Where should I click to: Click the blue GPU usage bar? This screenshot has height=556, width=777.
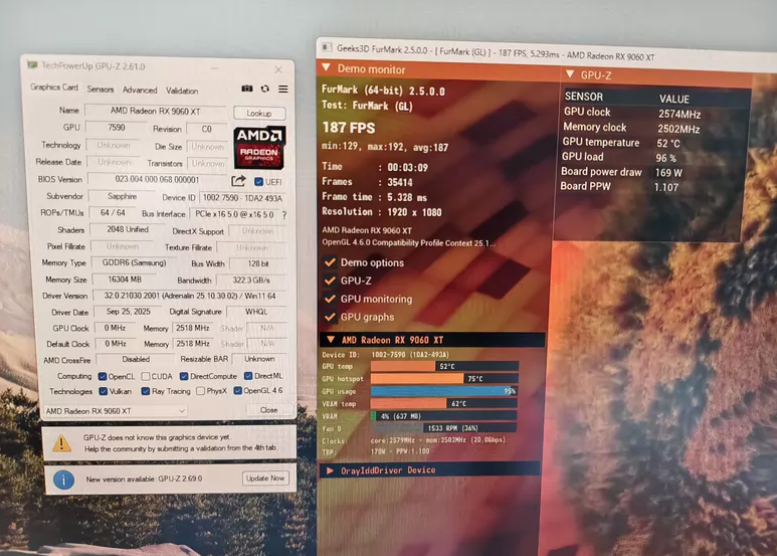tap(444, 391)
